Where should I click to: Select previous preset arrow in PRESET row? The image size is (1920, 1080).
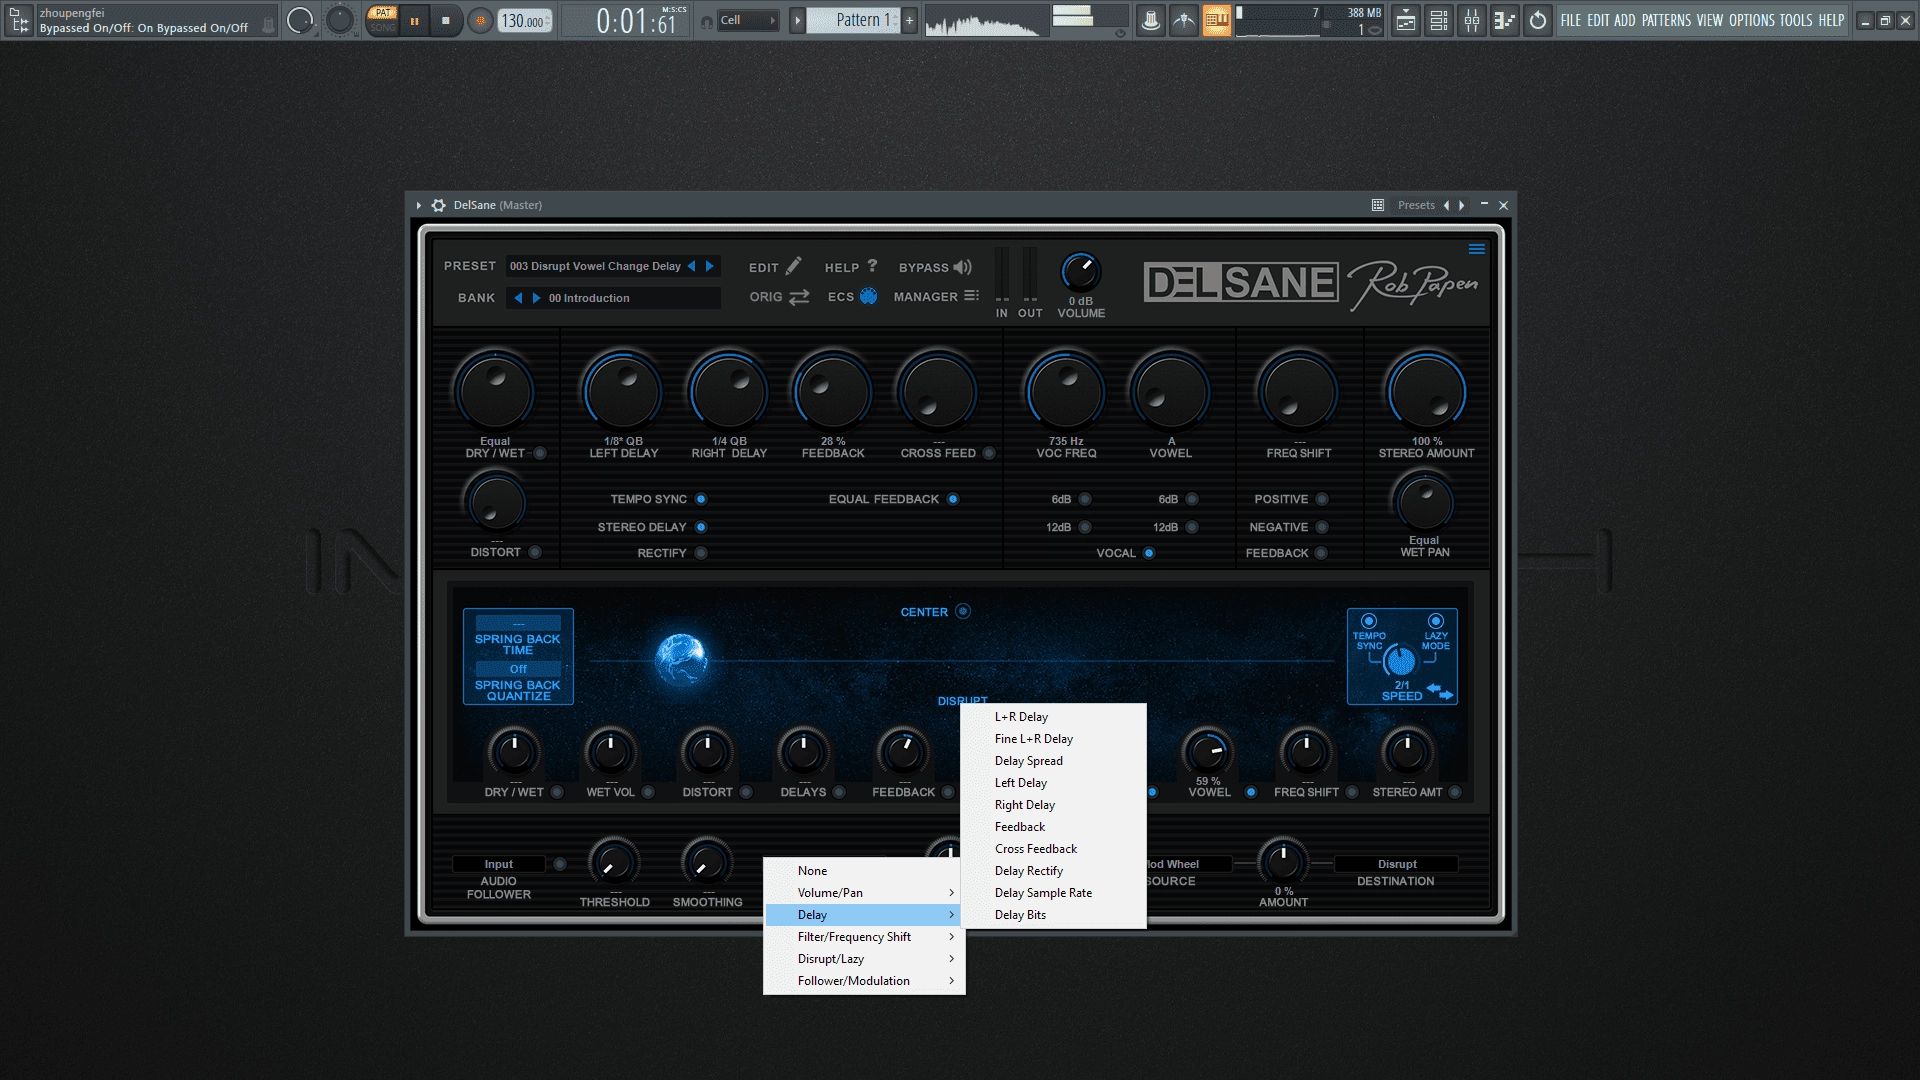[691, 266]
